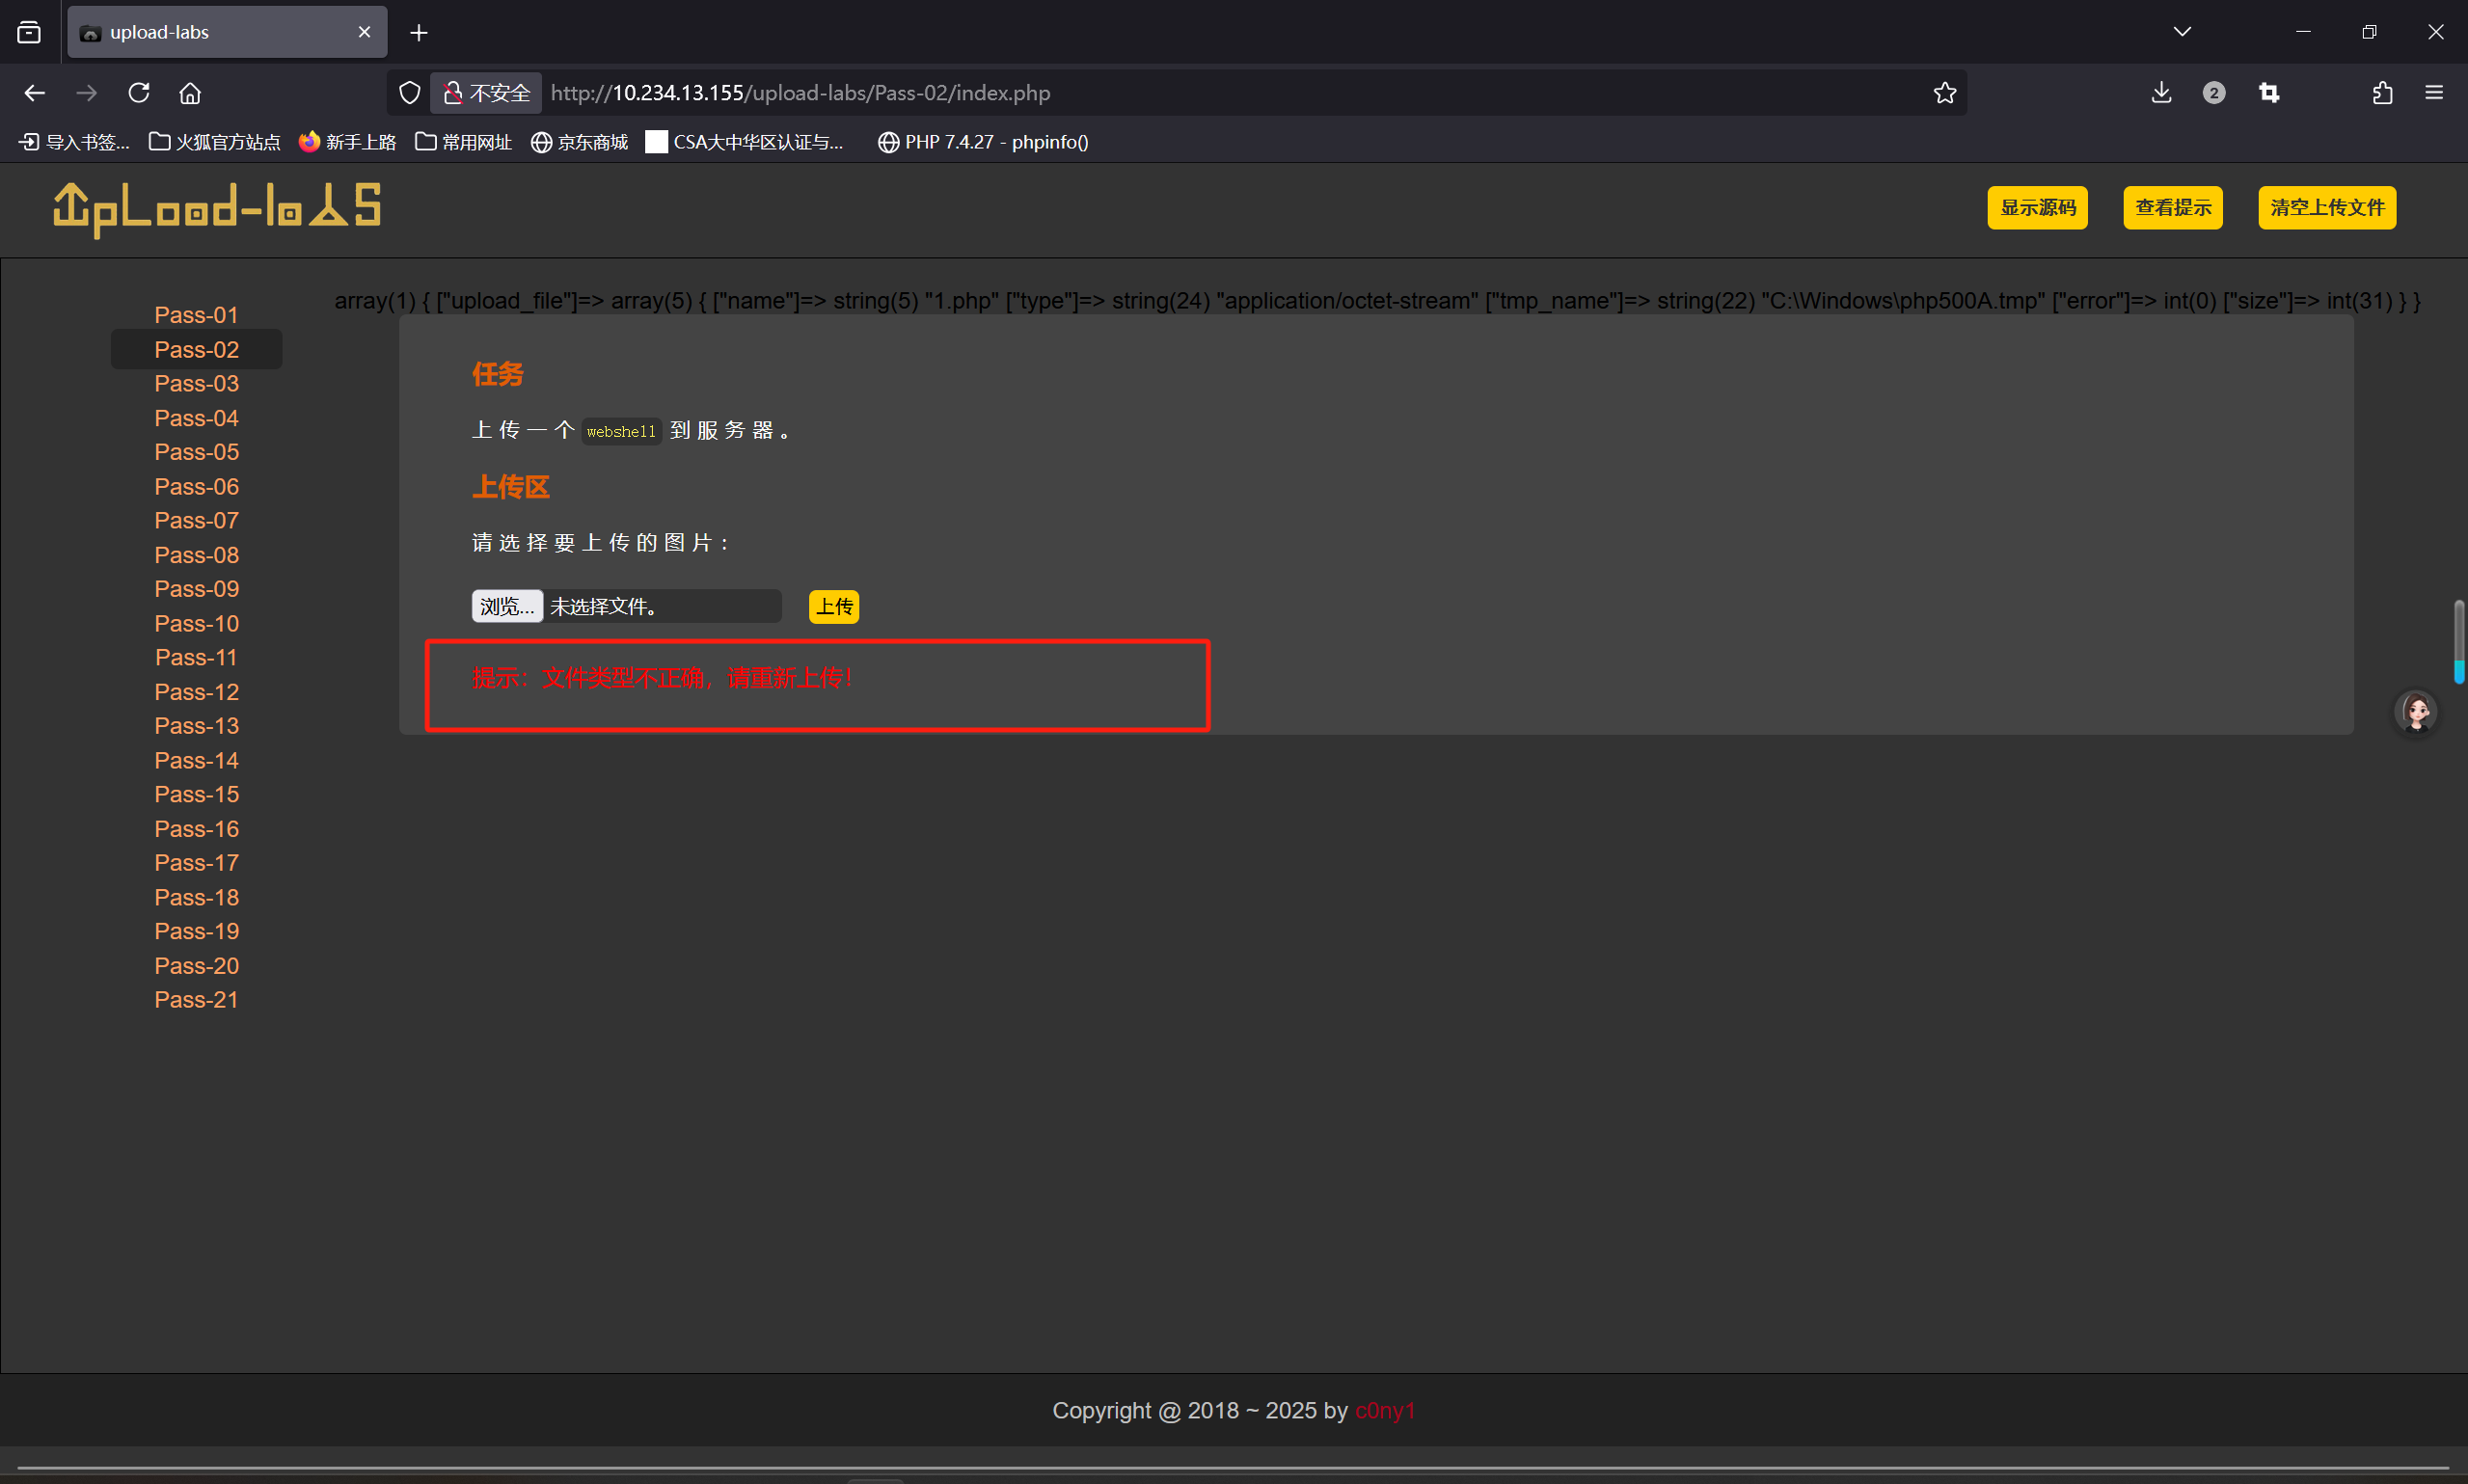Open Pass-12 from the level list
Image resolution: width=2468 pixels, height=1484 pixels.
point(196,692)
